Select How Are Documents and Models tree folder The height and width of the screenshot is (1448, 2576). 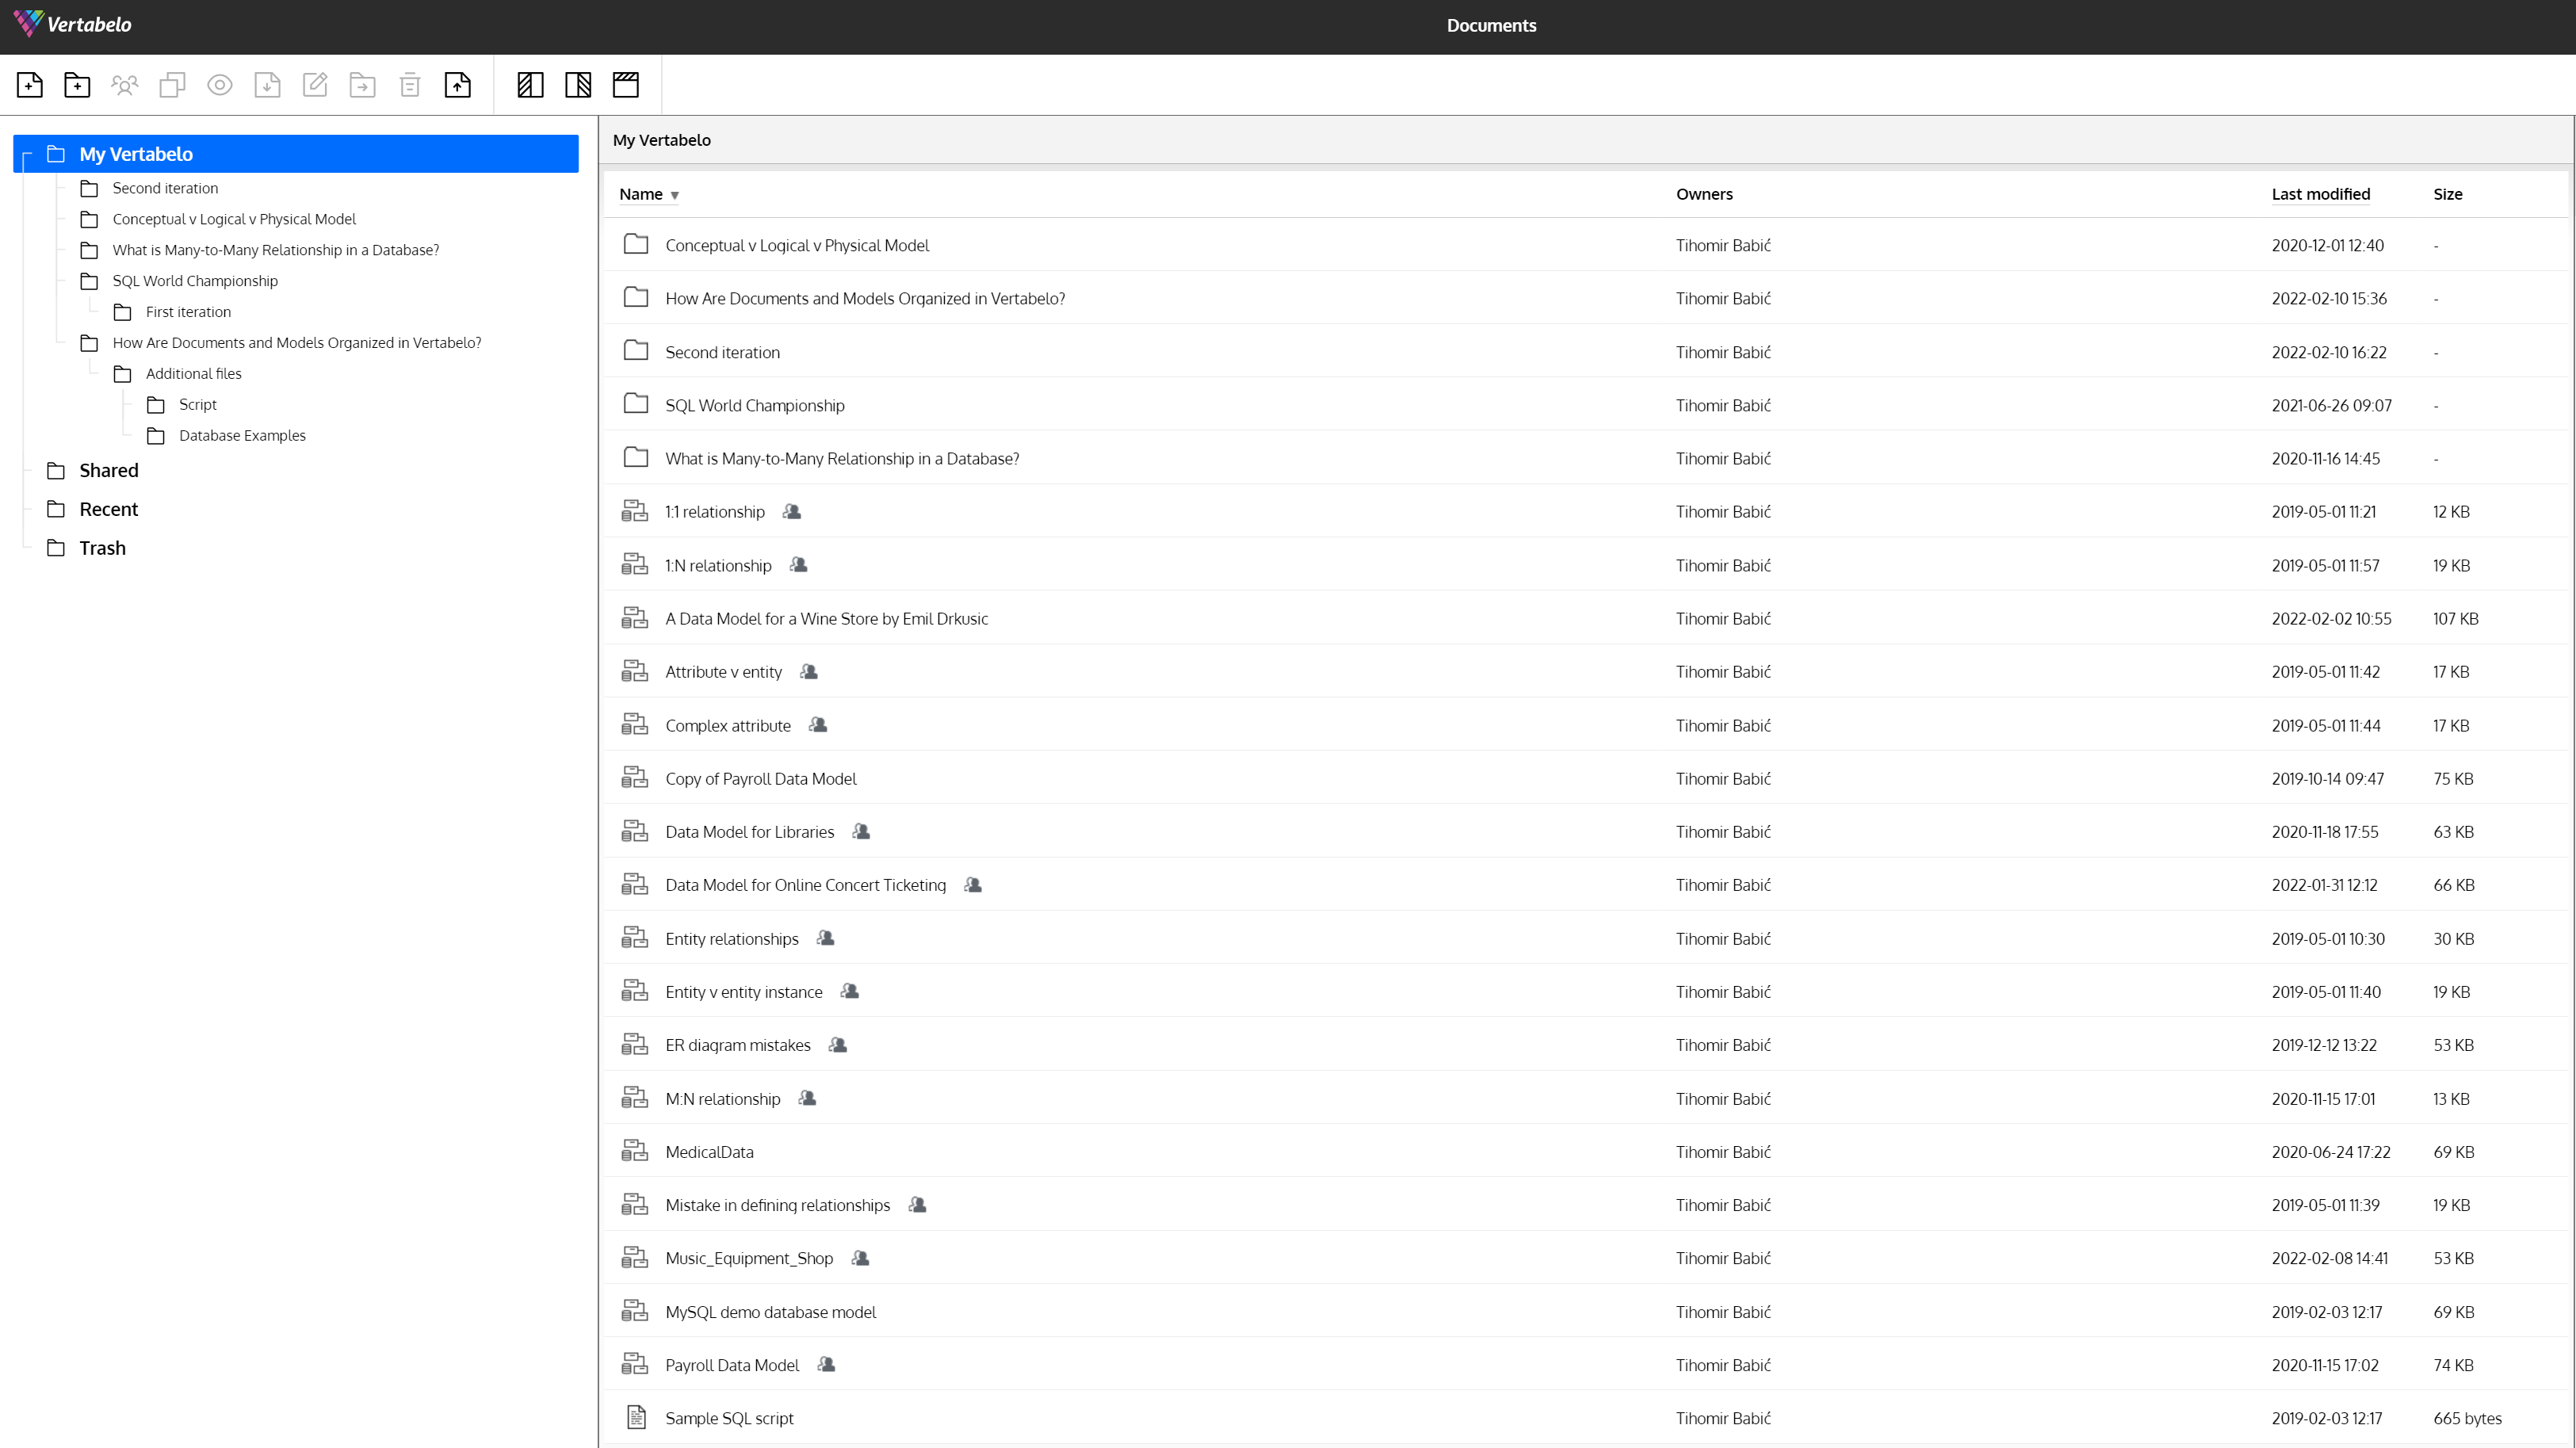pyautogui.click(x=296, y=343)
